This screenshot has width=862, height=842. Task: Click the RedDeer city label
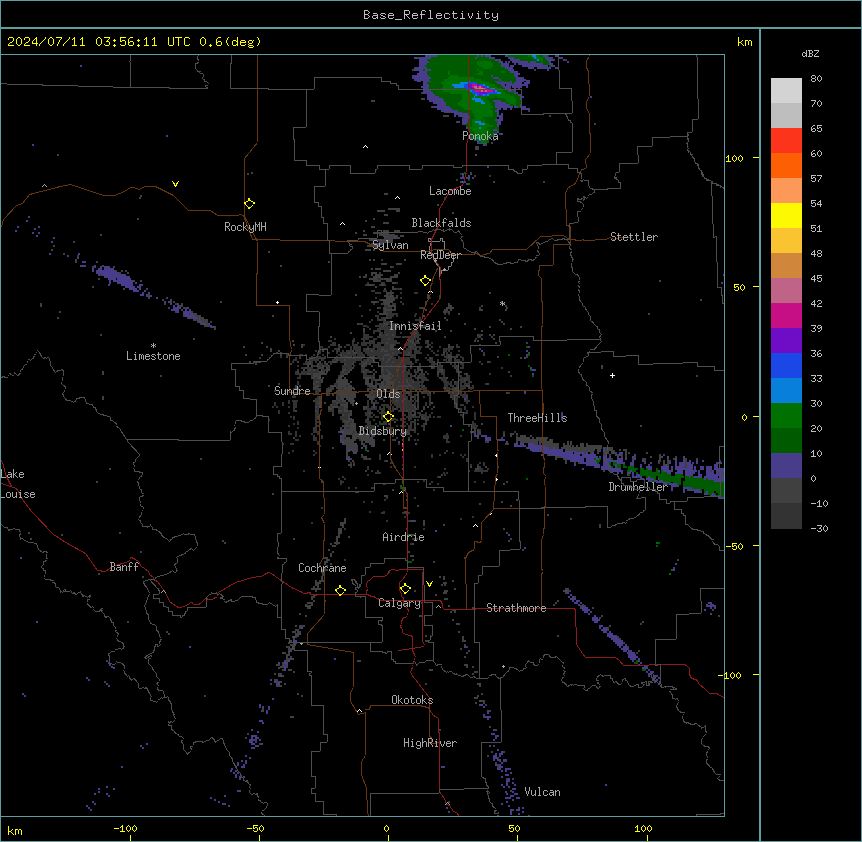click(x=440, y=255)
